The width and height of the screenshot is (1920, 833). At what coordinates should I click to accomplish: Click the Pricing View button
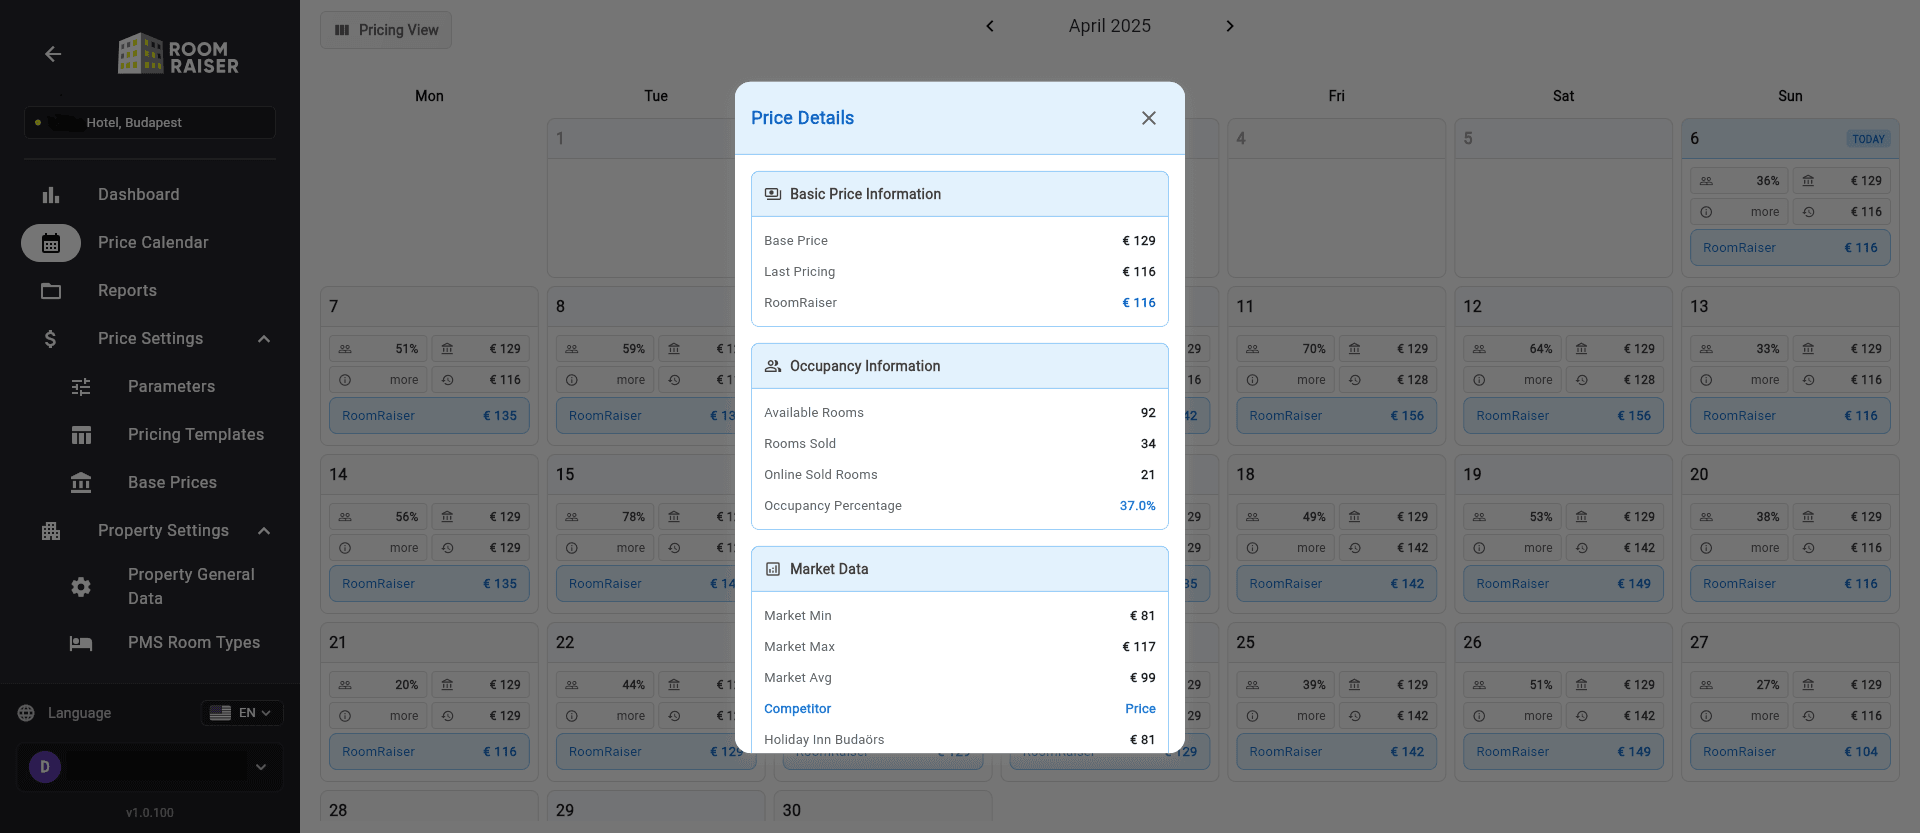(386, 30)
